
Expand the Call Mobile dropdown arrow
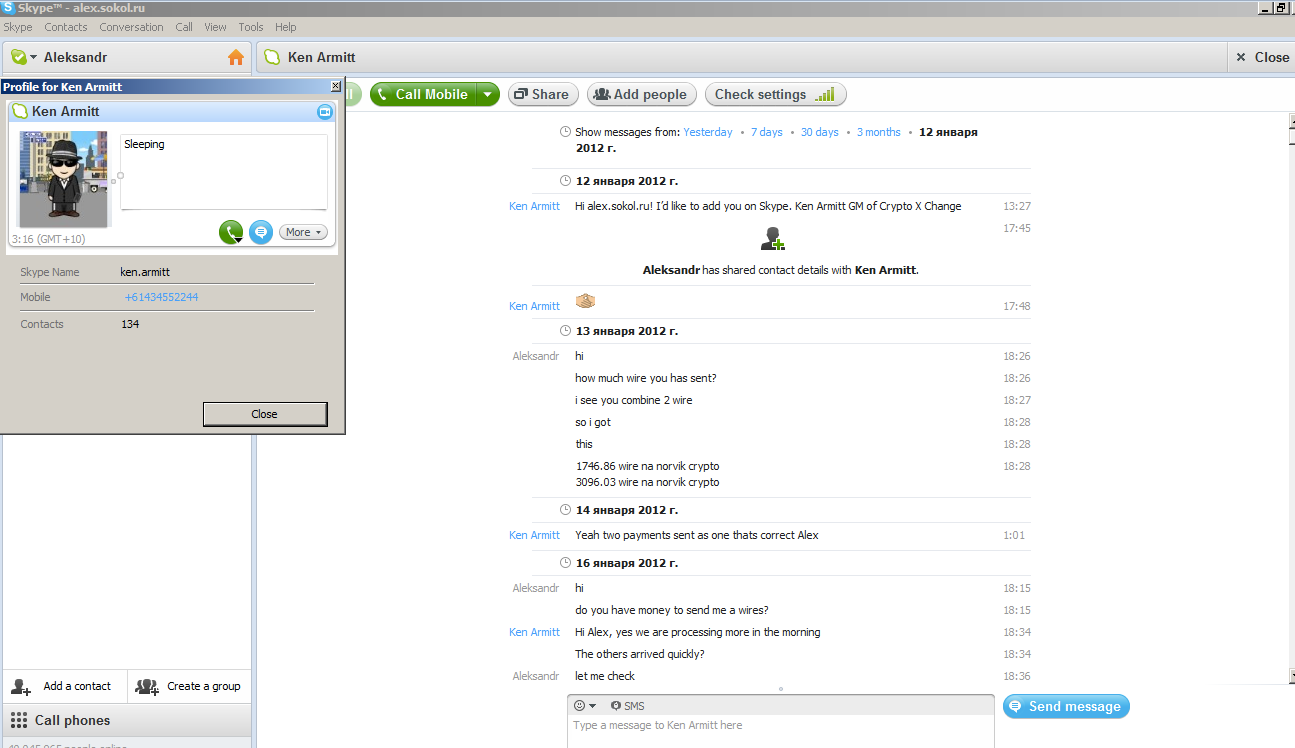487,94
